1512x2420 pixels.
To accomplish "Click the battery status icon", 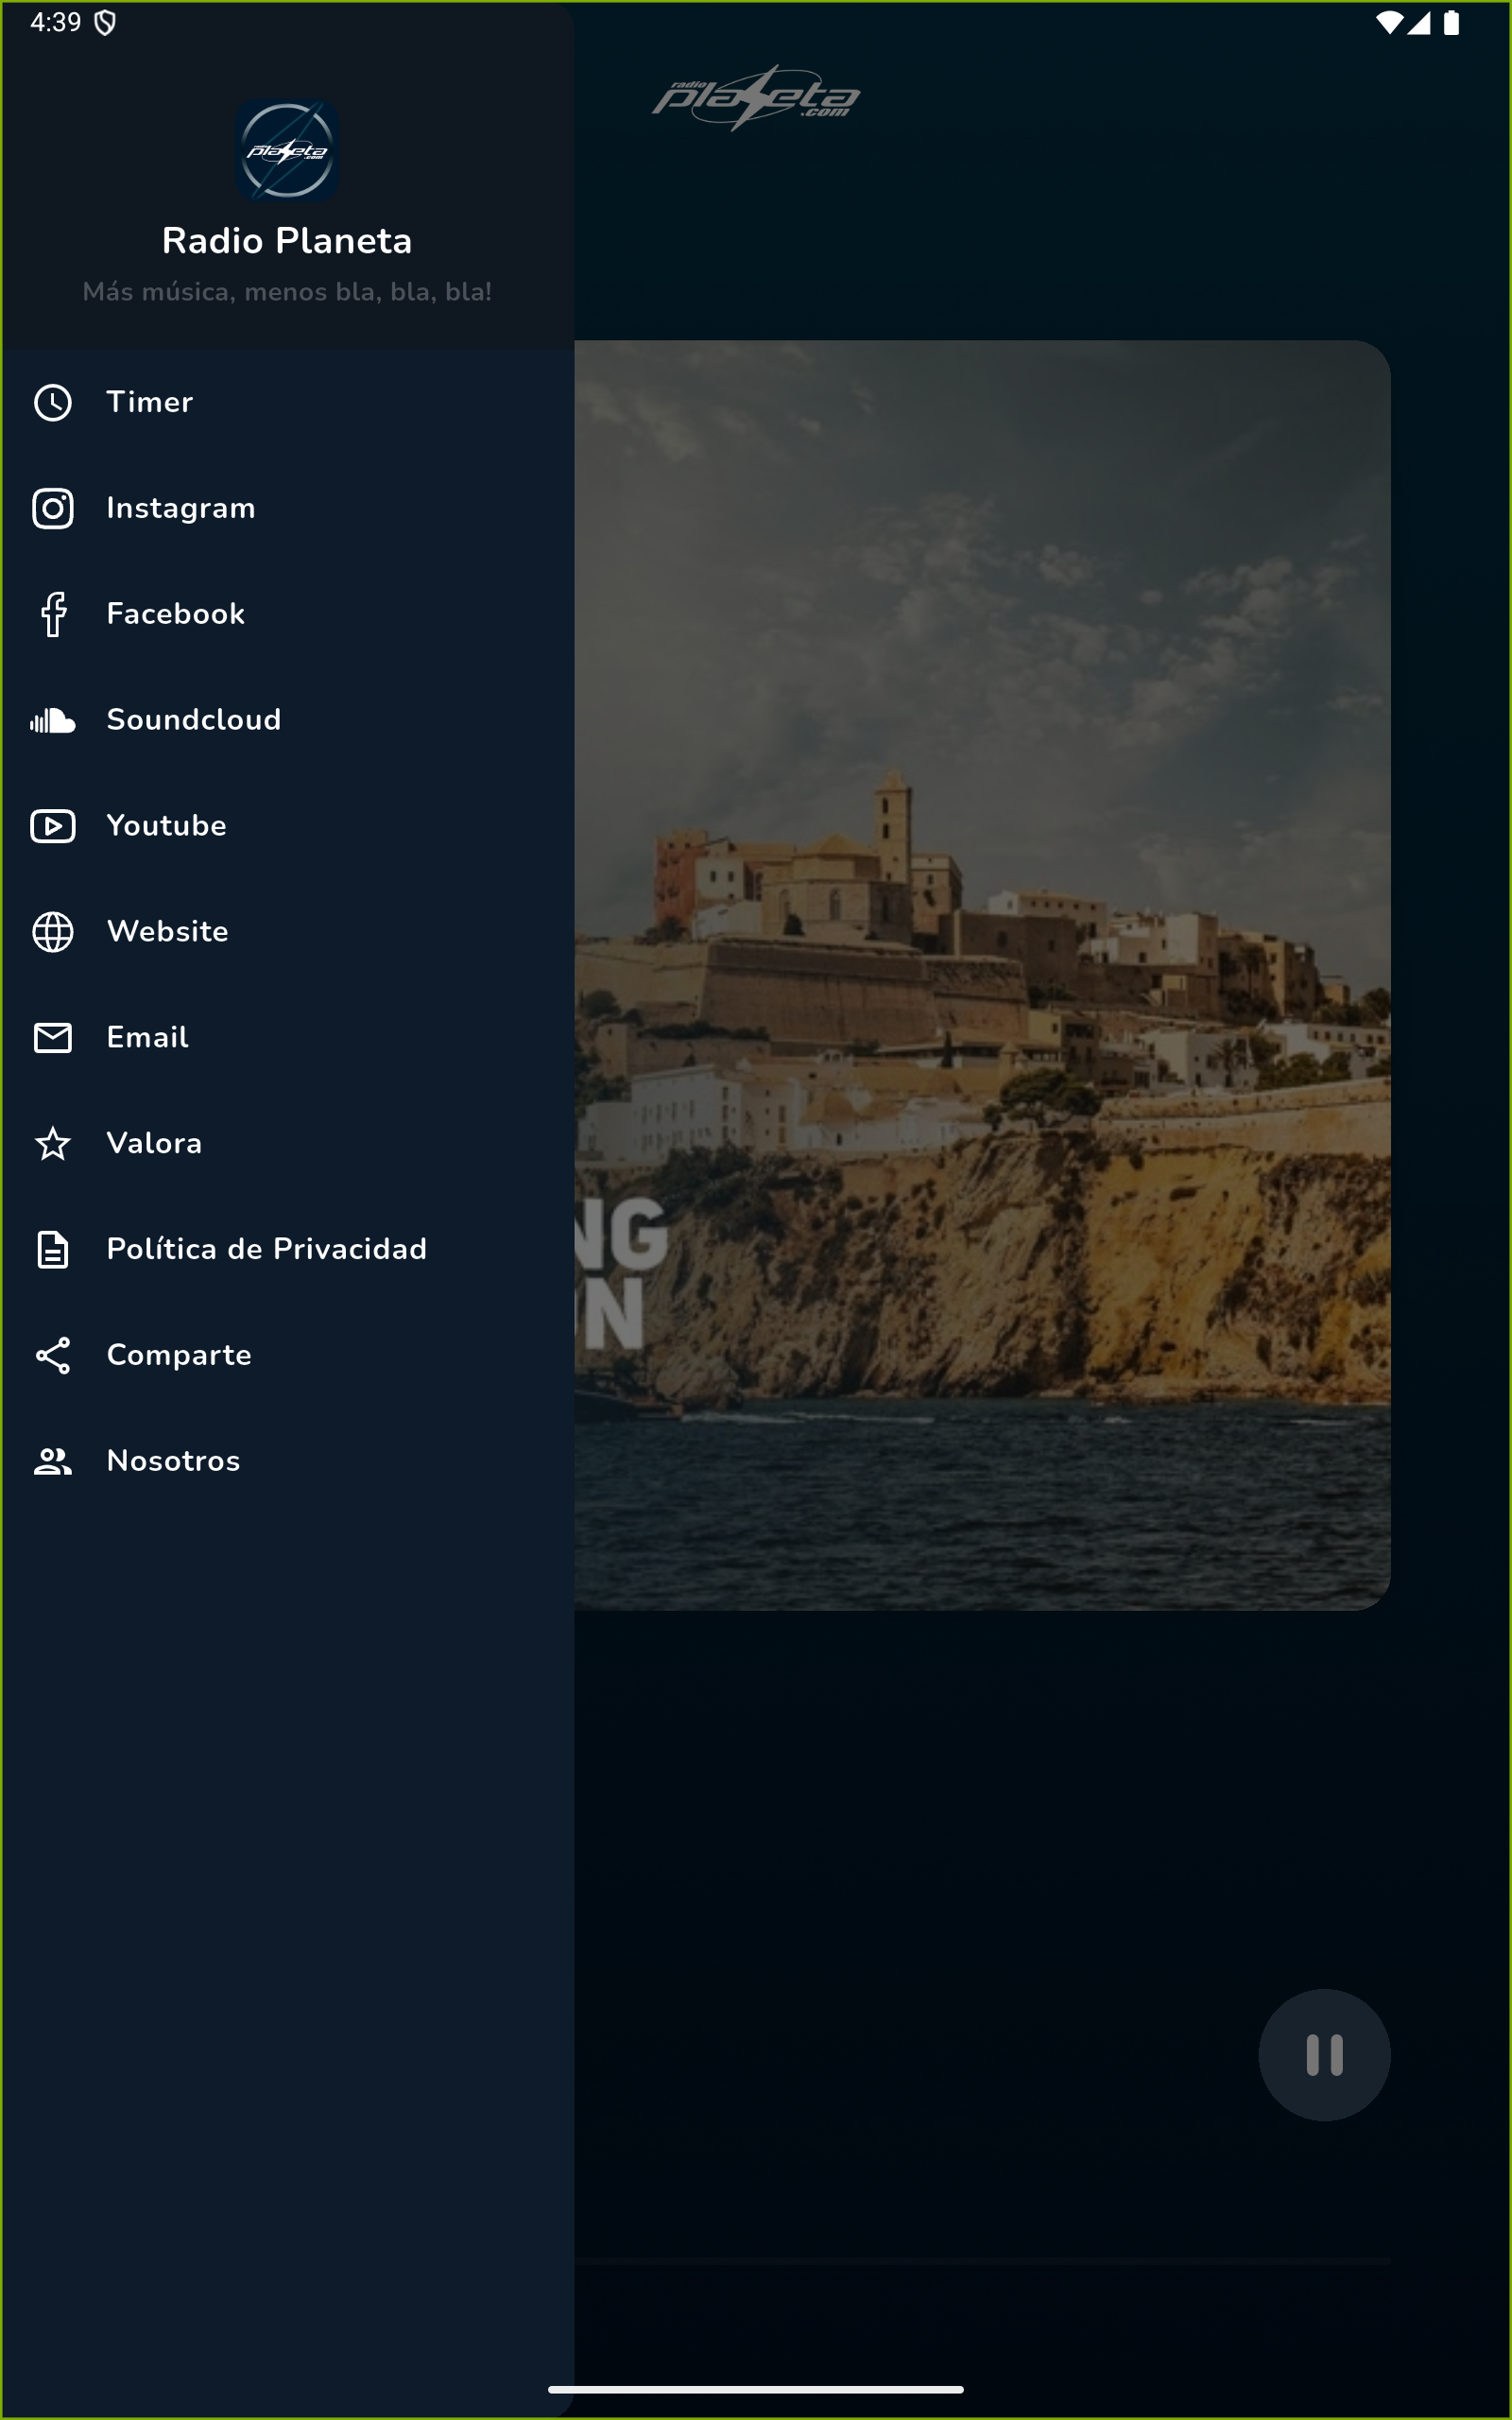I will [x=1451, y=22].
